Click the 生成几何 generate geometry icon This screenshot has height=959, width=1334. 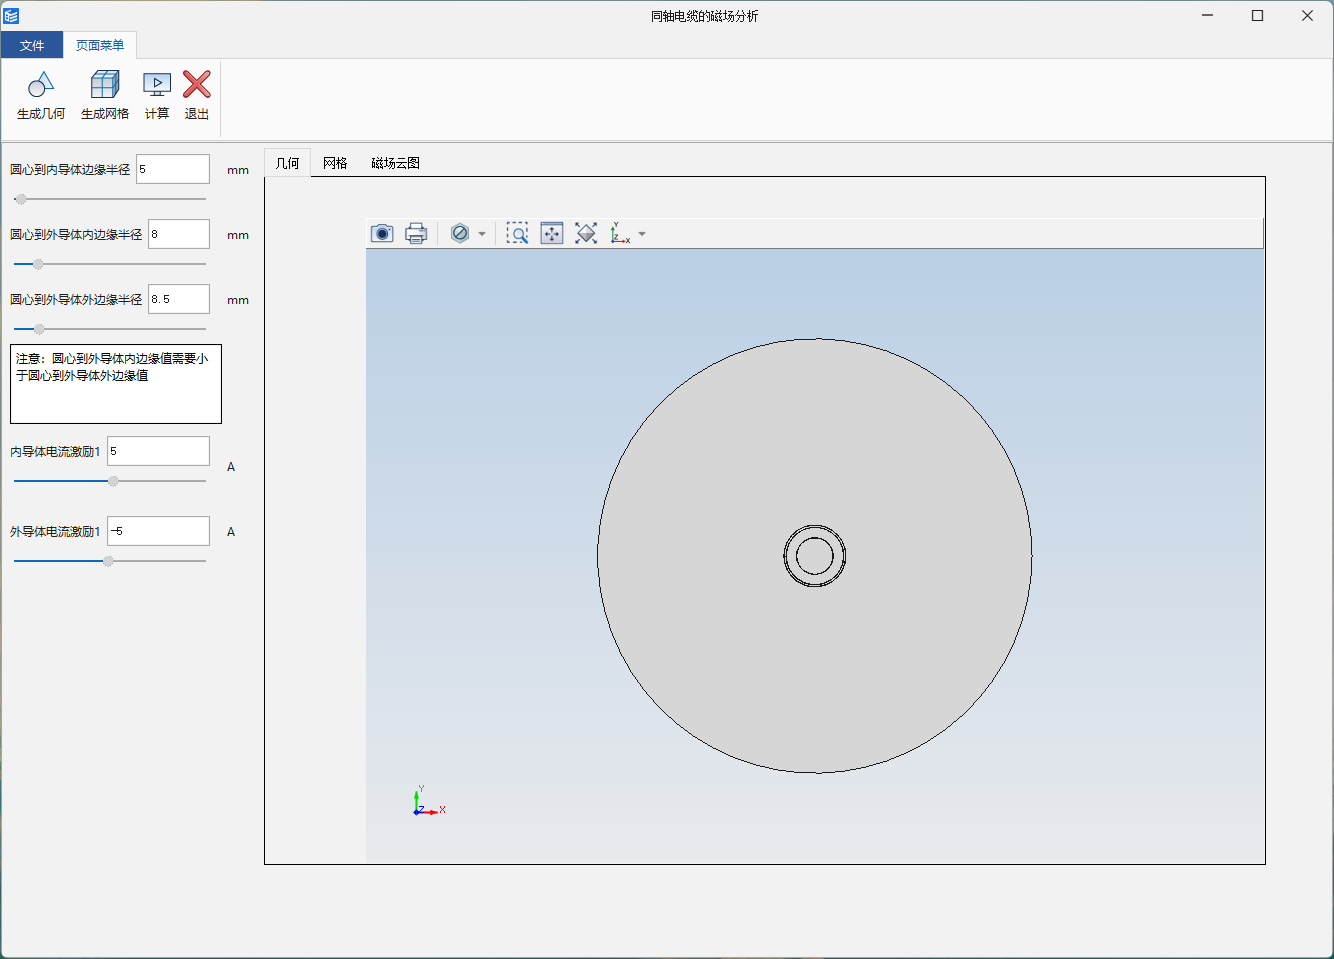pyautogui.click(x=41, y=85)
